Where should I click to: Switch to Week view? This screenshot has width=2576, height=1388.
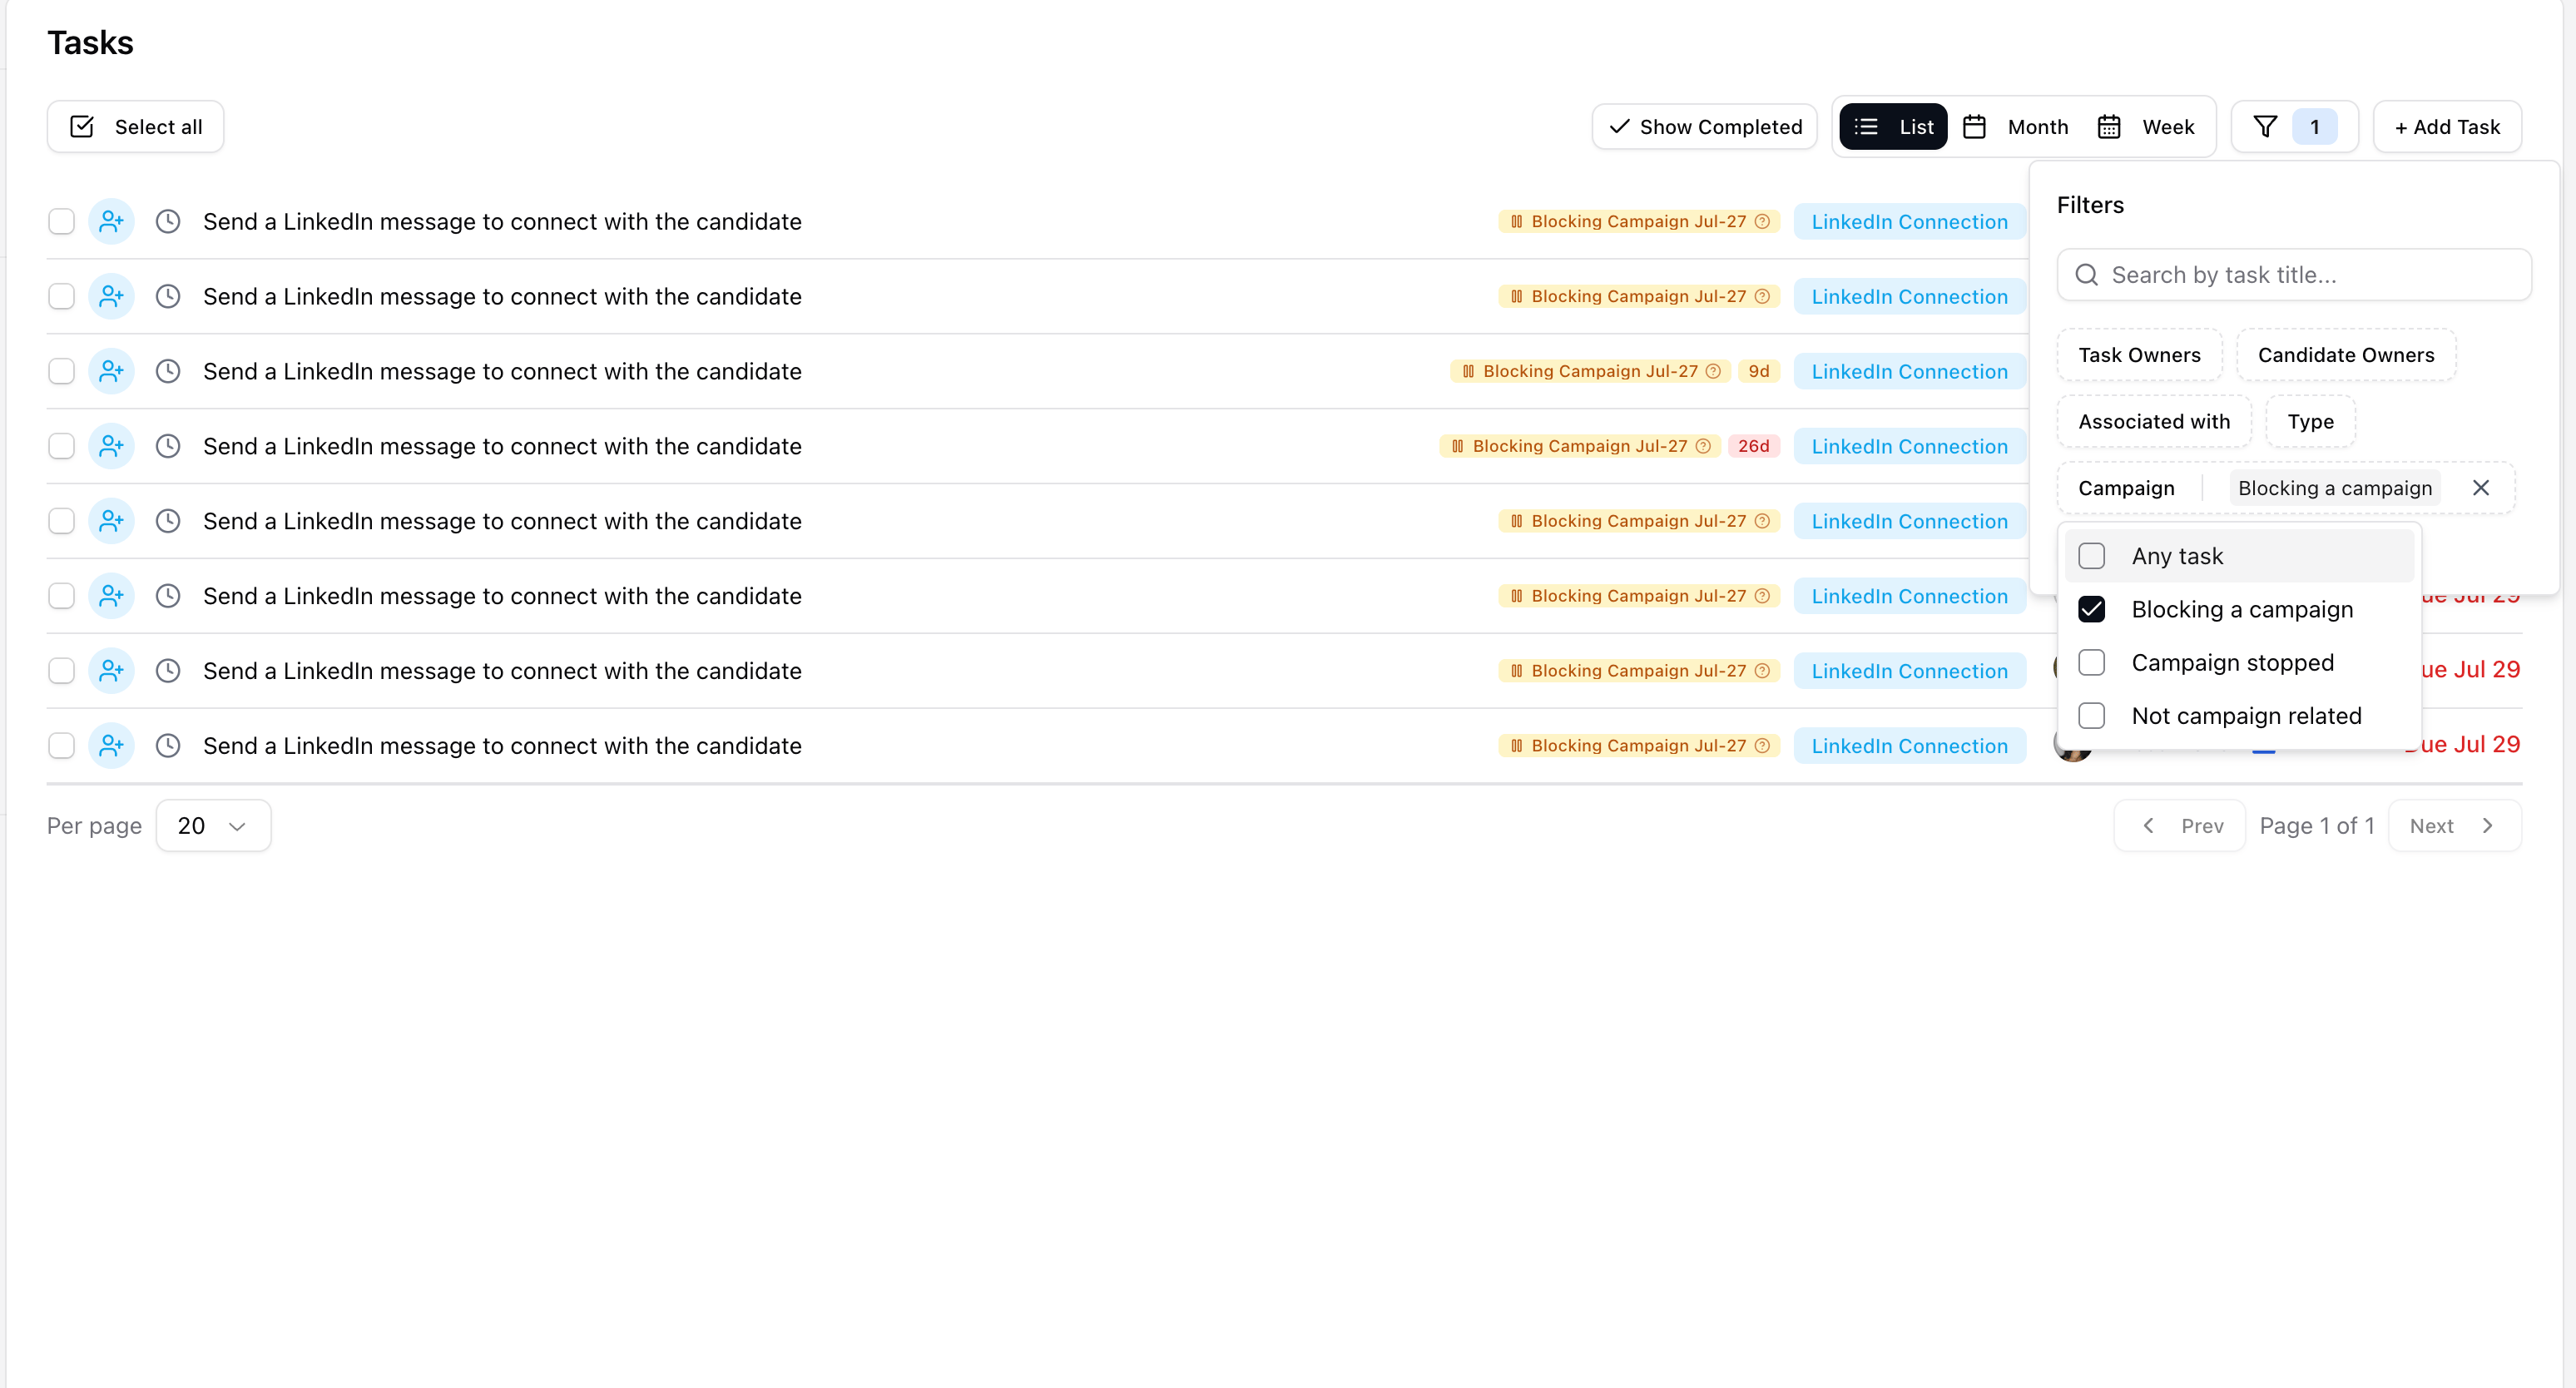2147,127
